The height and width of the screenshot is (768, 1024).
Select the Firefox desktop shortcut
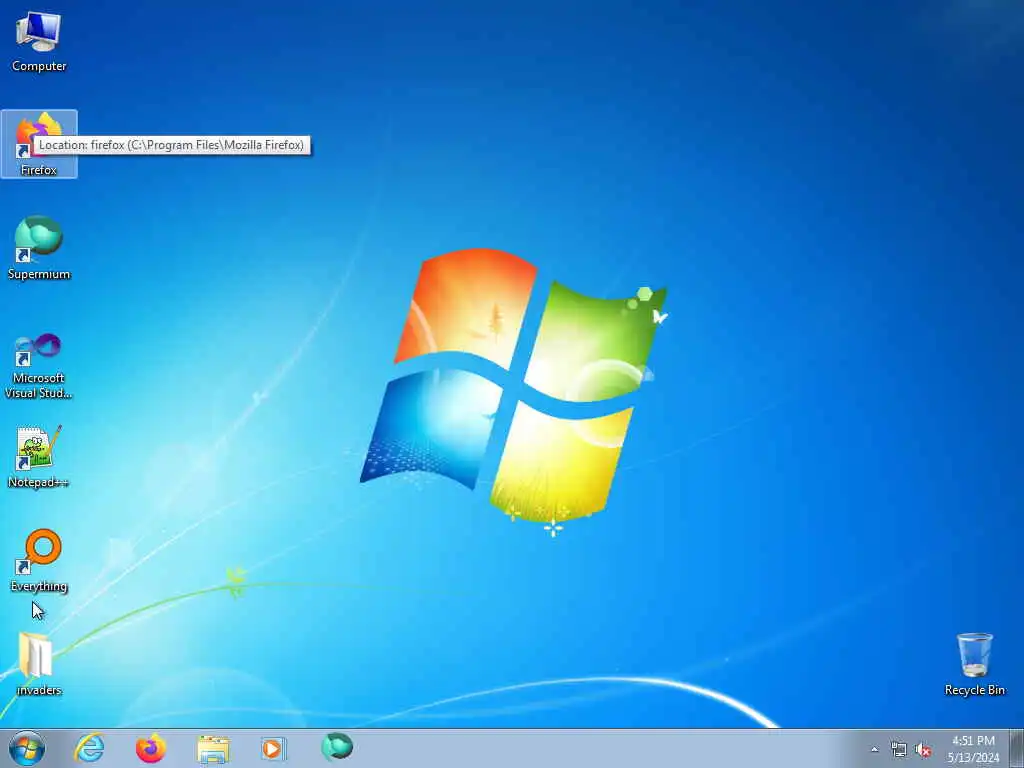[39, 144]
